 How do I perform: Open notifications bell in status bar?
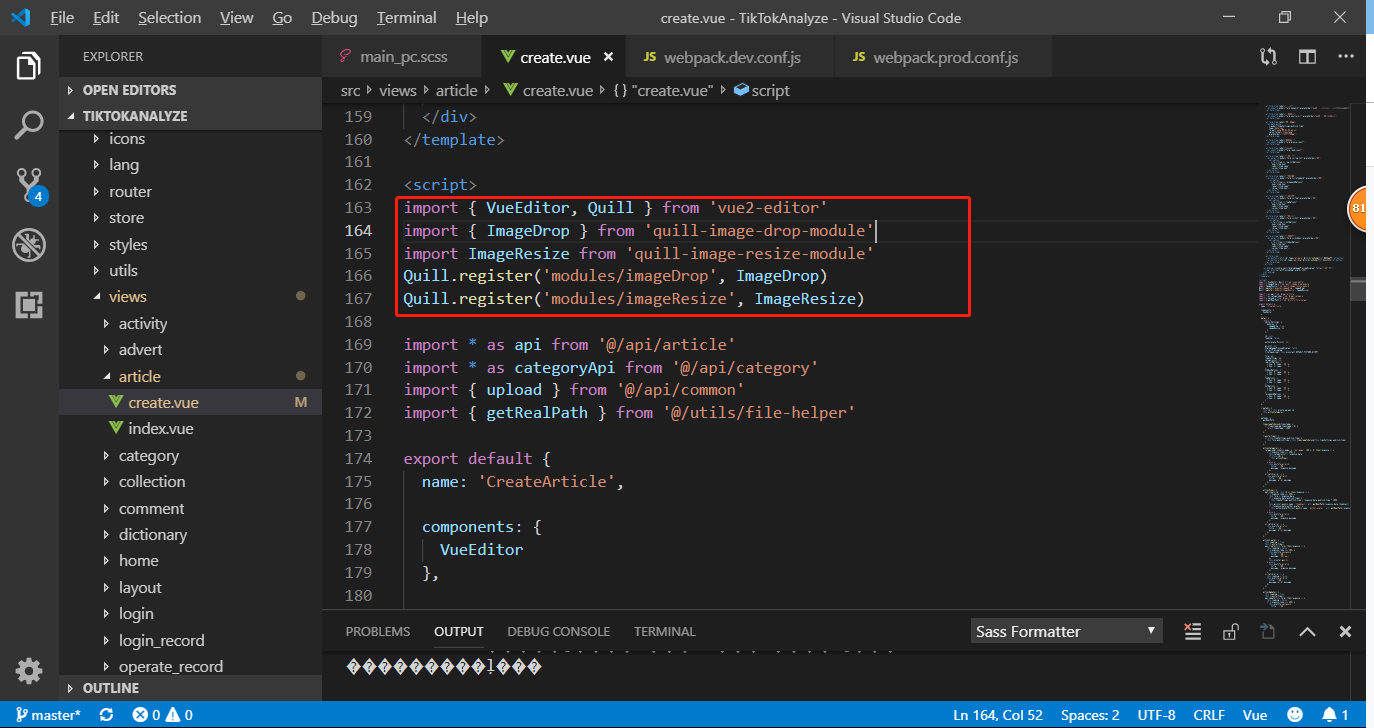point(1335,715)
